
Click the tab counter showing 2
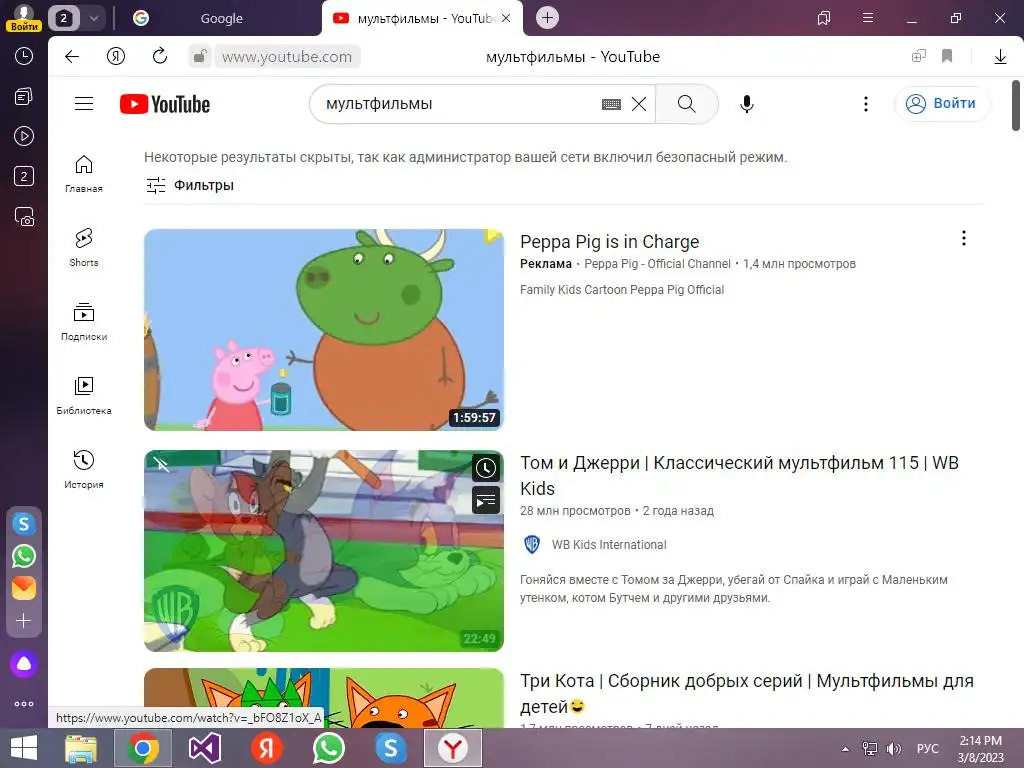pyautogui.click(x=63, y=18)
